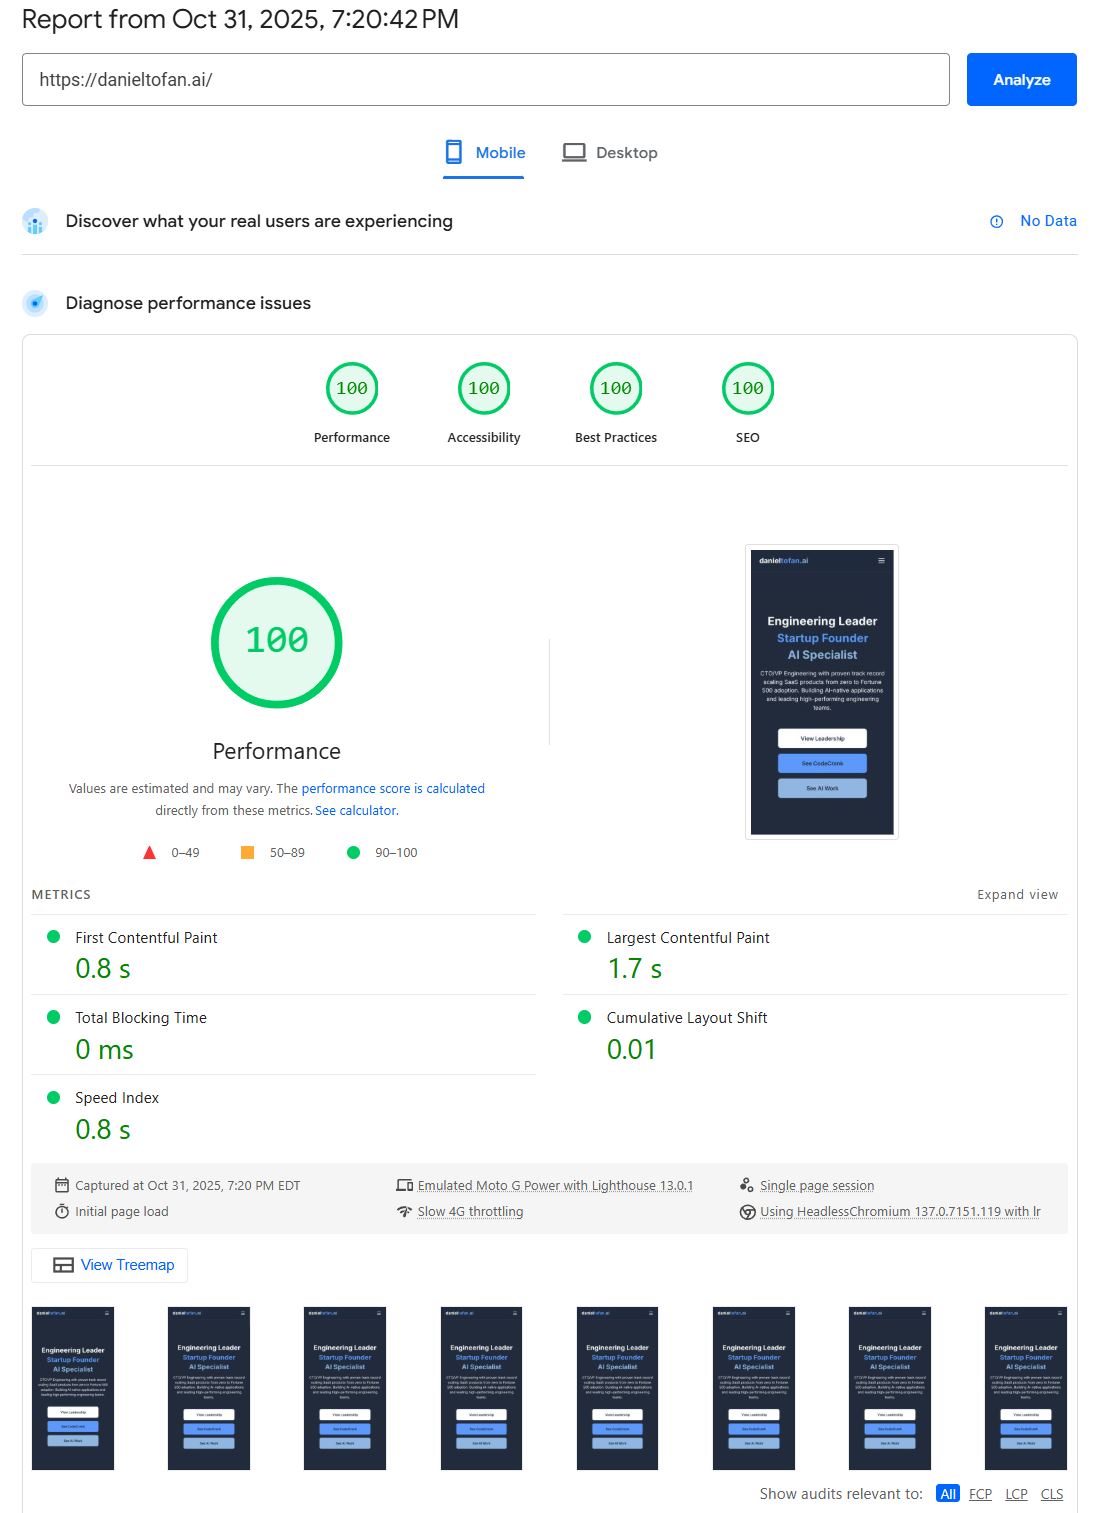The width and height of the screenshot is (1099, 1513).
Task: Filter audits by LCP
Action: coord(1016,1494)
